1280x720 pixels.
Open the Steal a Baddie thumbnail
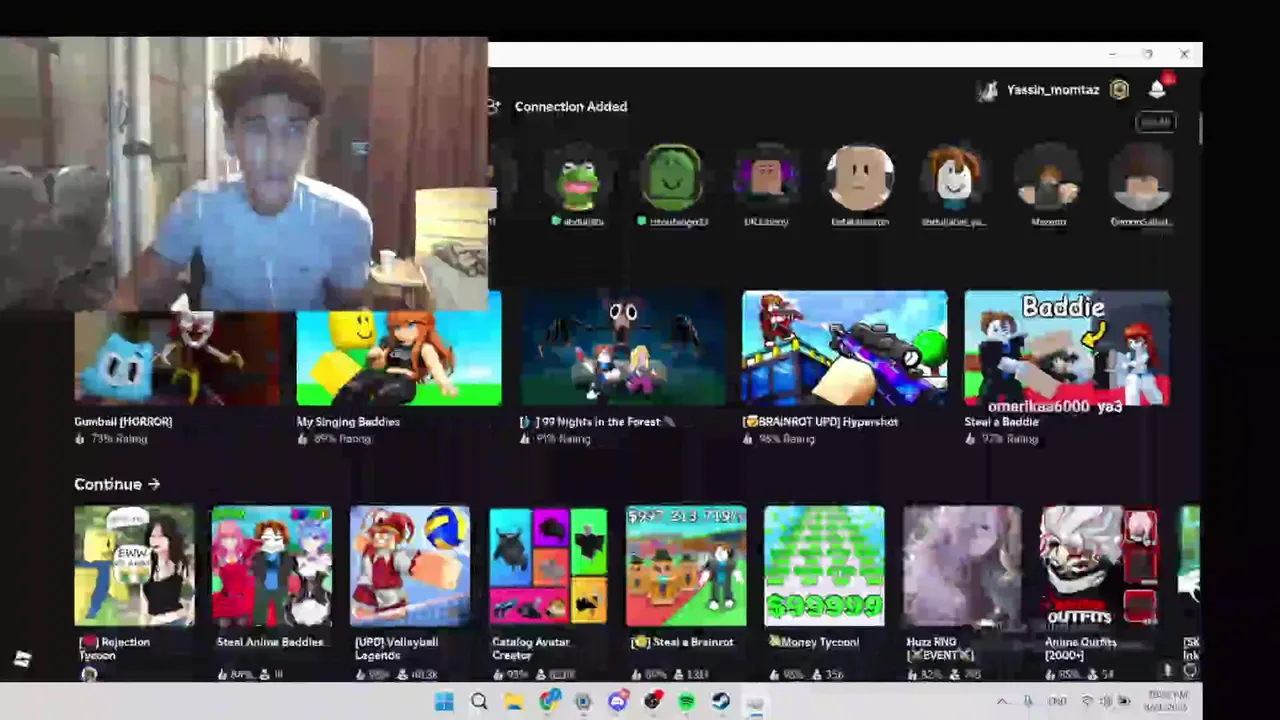[1067, 348]
